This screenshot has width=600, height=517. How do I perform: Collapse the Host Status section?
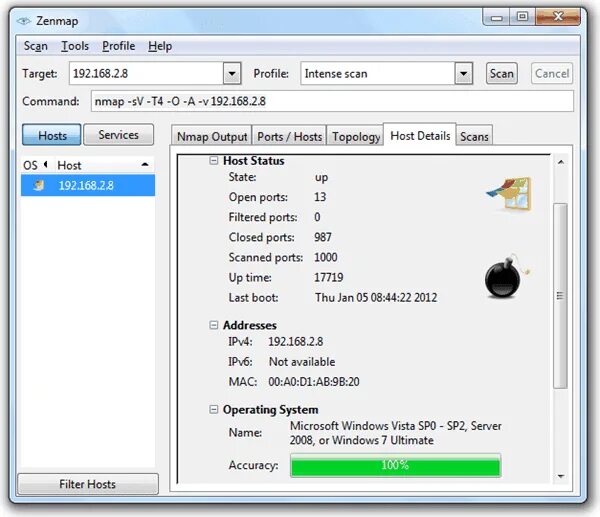(214, 160)
